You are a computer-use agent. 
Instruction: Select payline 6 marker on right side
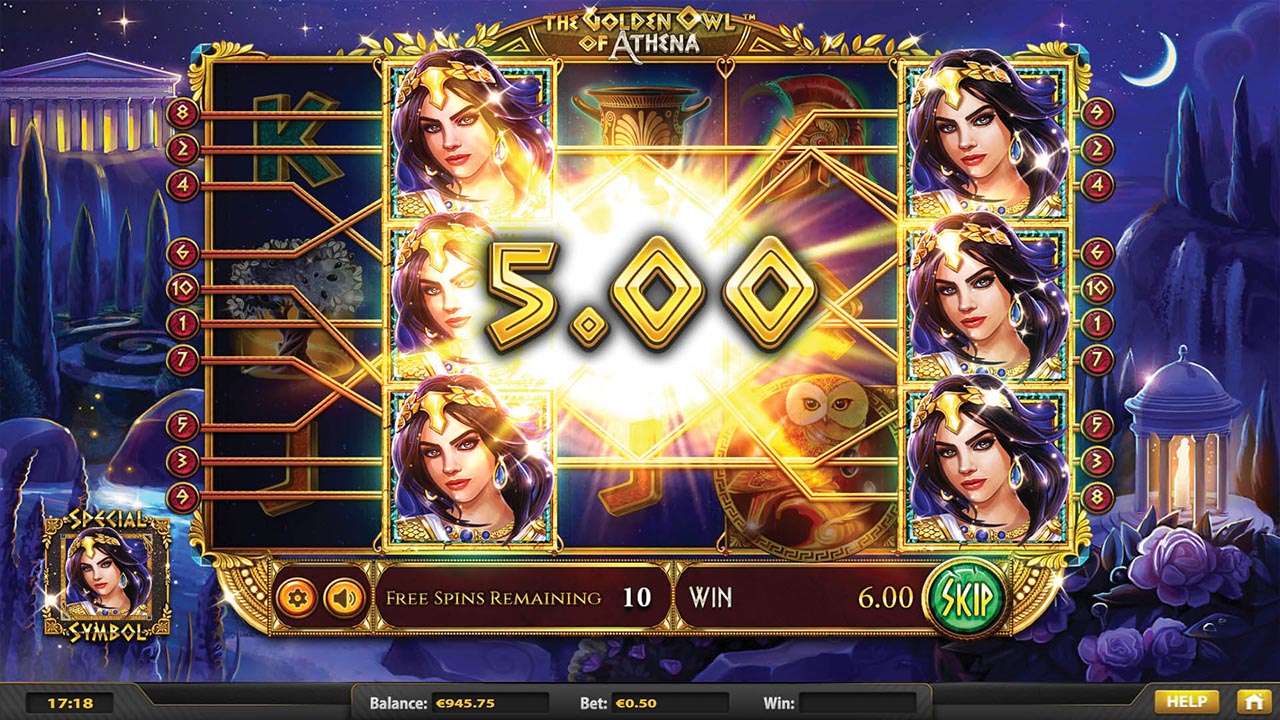pyautogui.click(x=1098, y=254)
